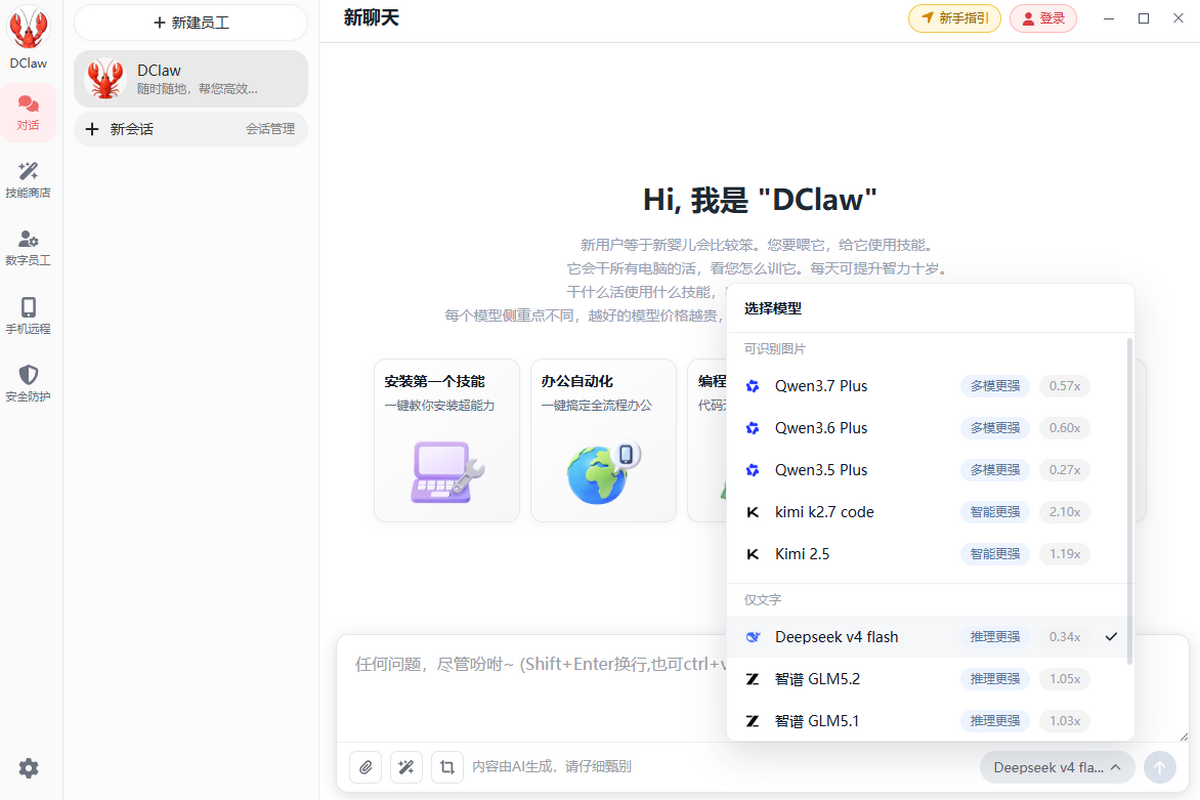Click the globe illustration in 办公自动化 card
This screenshot has width=1200, height=800.
(x=603, y=472)
